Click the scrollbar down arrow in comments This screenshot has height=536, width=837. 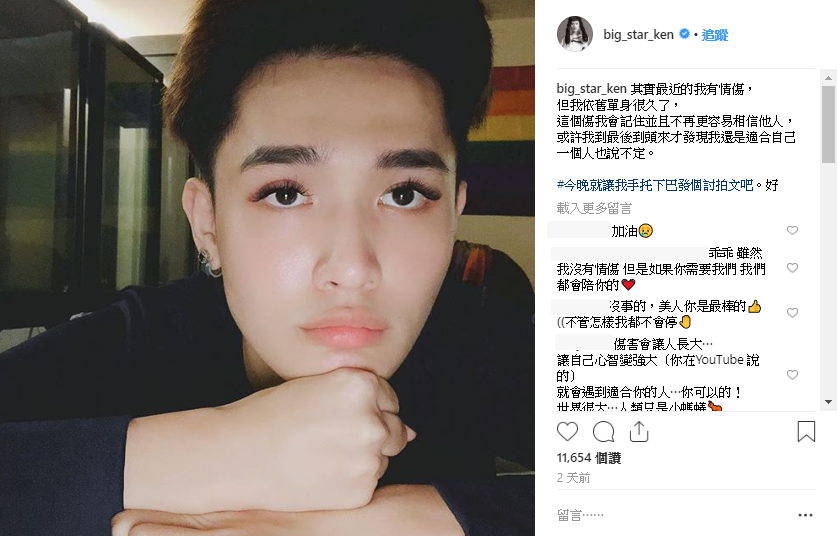tap(828, 402)
